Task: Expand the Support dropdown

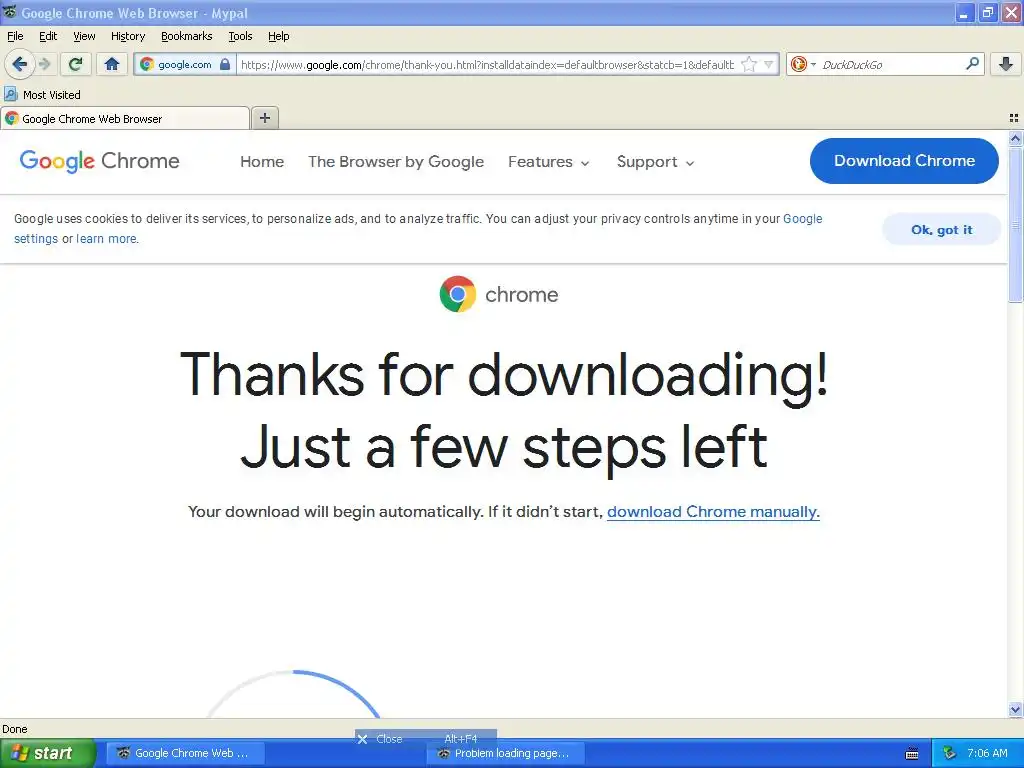Action: tap(655, 161)
